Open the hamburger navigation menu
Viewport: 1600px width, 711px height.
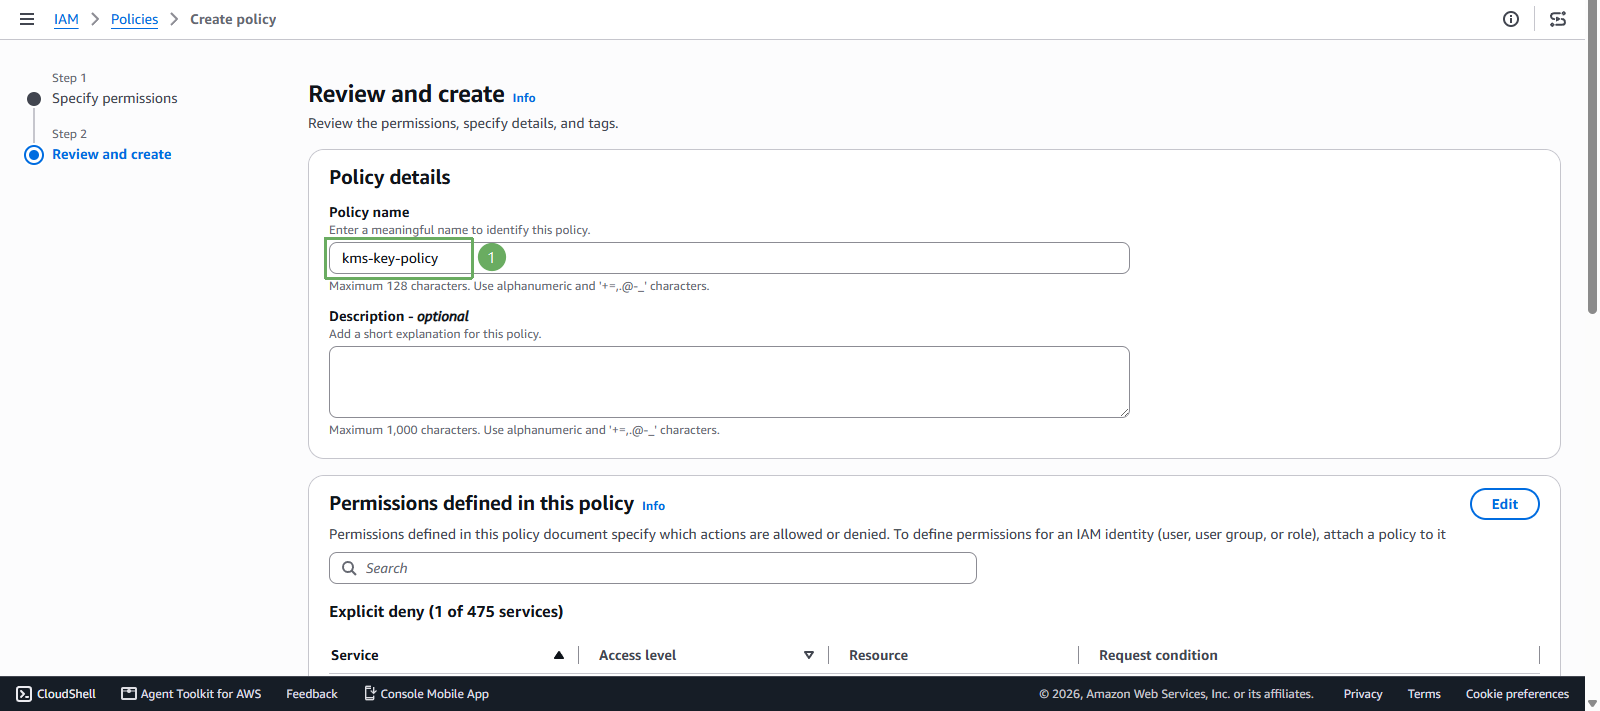point(27,19)
